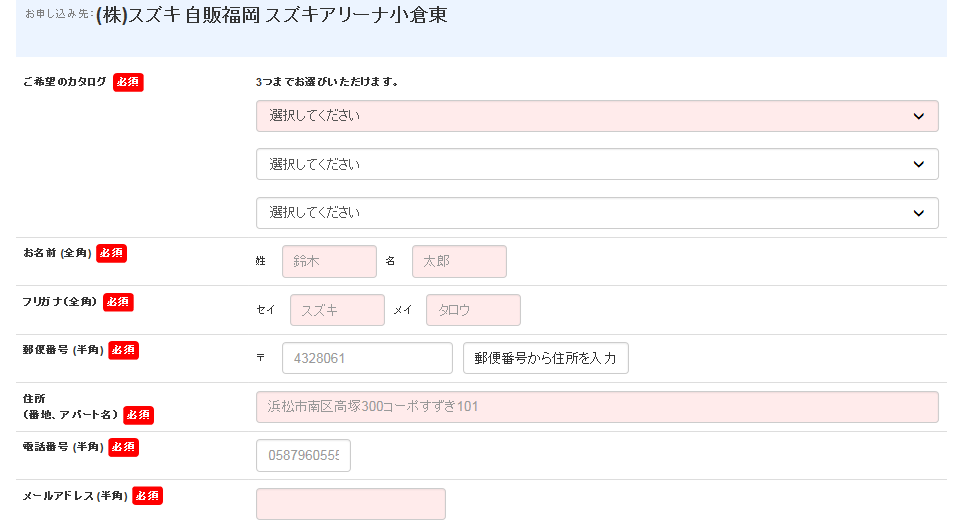
Task: Click the 必須 badge beside 住所
Action: (138, 414)
